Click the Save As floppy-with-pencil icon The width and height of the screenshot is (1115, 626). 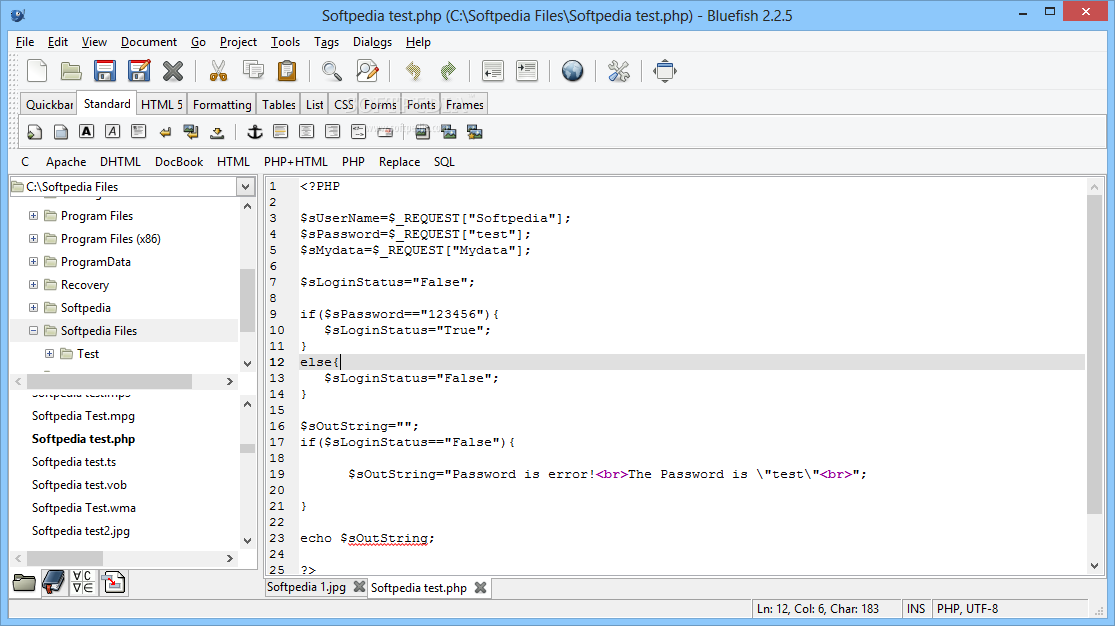(x=139, y=71)
